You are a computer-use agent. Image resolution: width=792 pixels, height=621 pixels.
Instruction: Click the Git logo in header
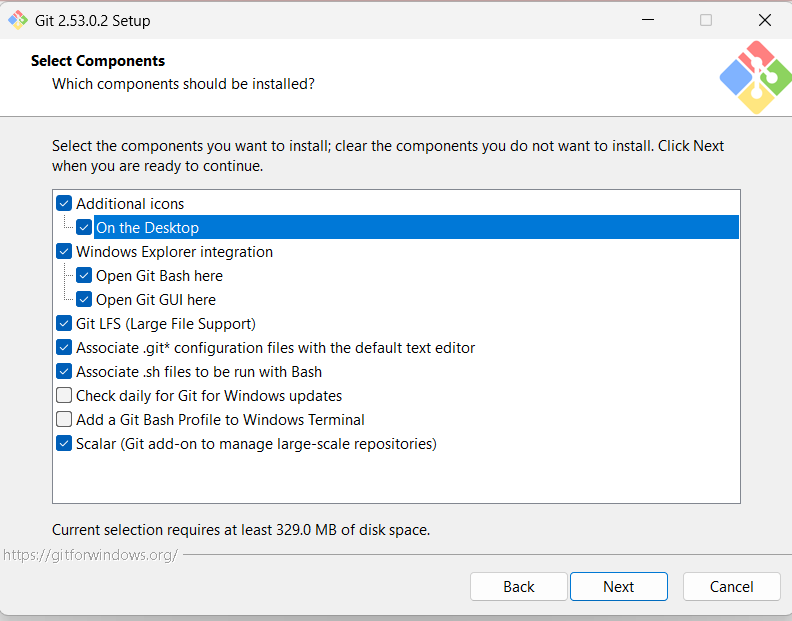[x=756, y=77]
